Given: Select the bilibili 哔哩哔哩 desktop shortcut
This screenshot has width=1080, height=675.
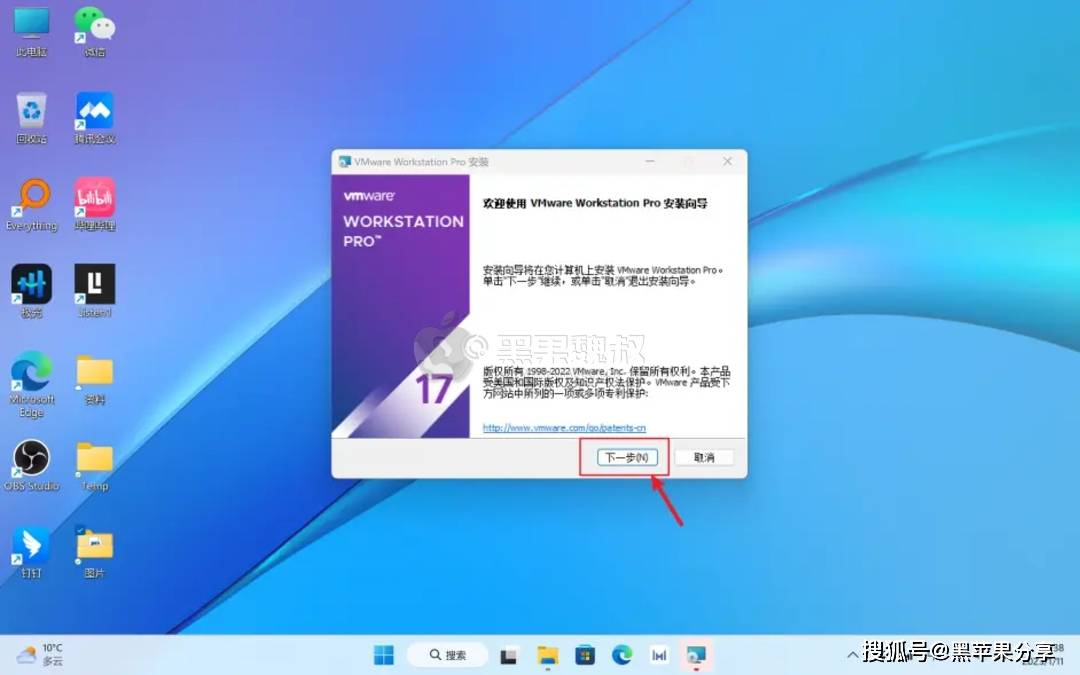Looking at the screenshot, I should click(95, 205).
